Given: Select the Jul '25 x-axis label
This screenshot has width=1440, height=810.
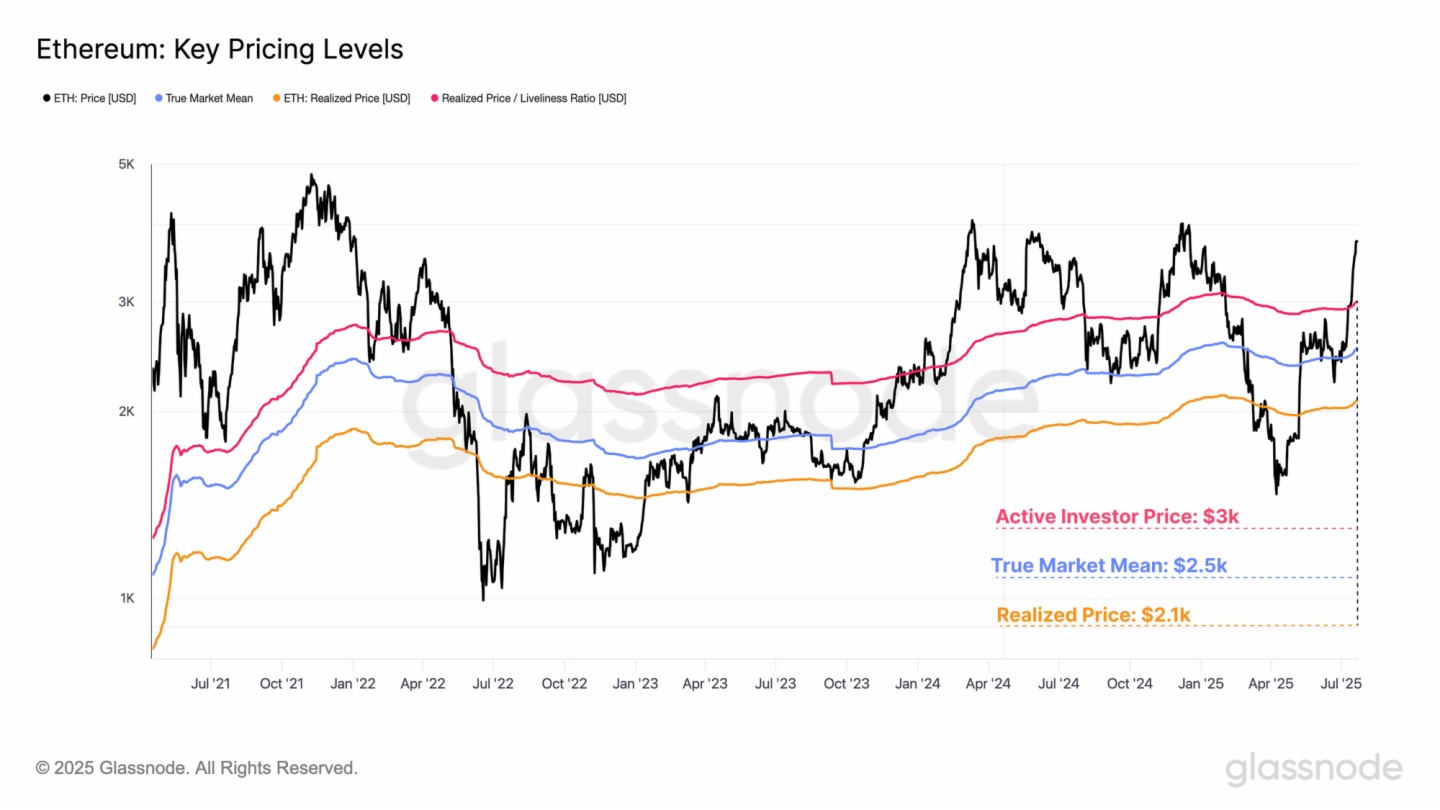Looking at the screenshot, I should tap(1341, 684).
